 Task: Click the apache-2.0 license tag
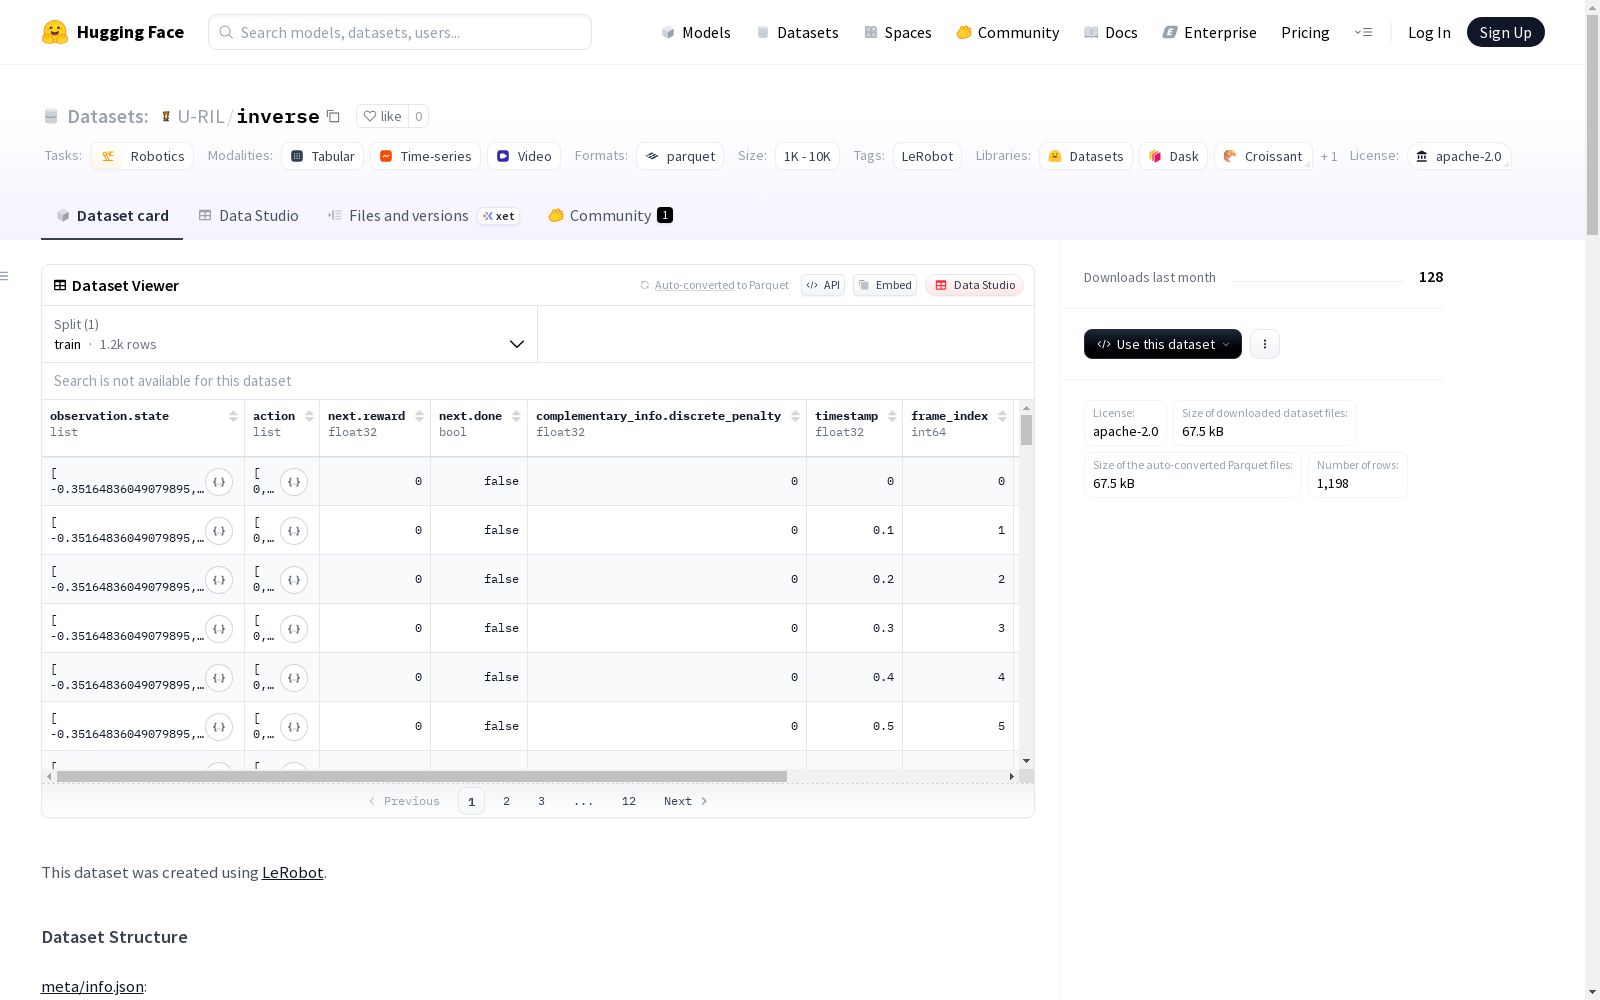coord(1459,156)
